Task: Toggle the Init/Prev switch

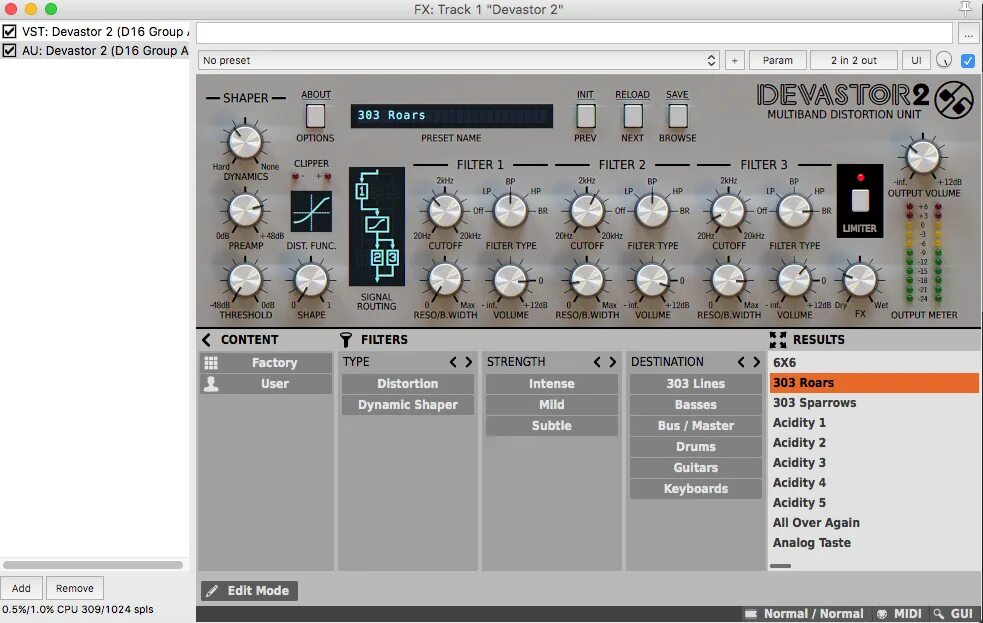Action: [586, 116]
